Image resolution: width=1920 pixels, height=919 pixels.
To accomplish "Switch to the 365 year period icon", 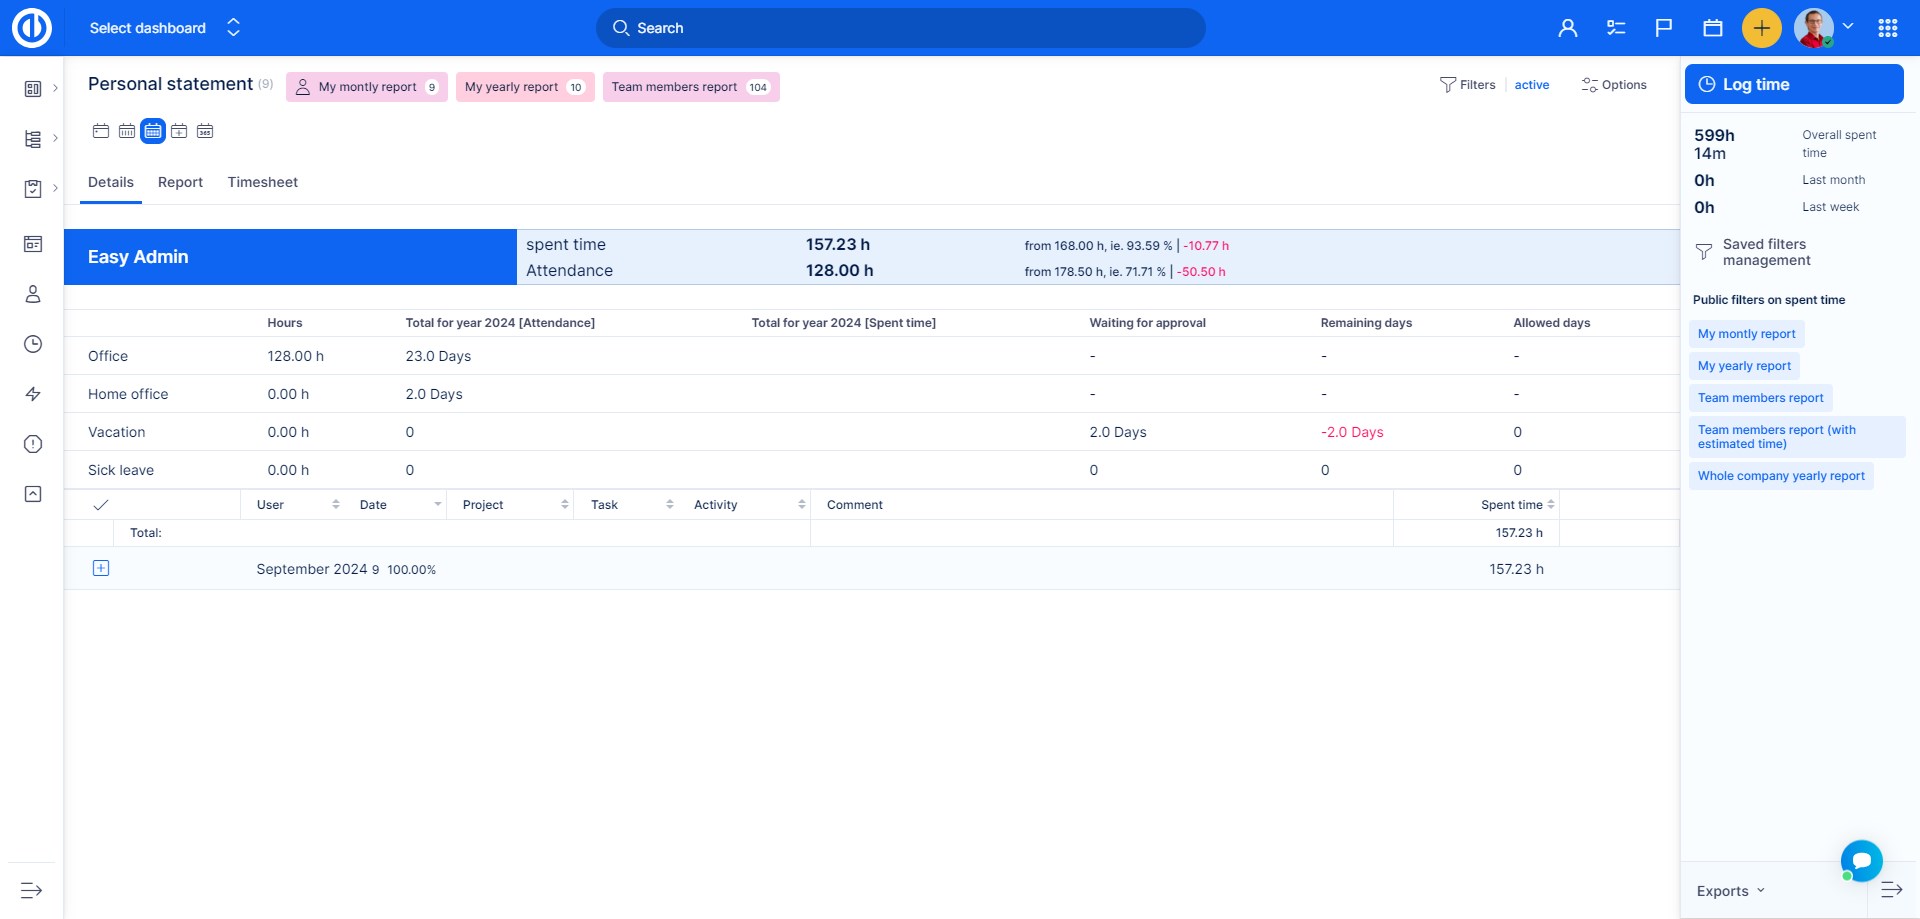I will (x=205, y=131).
